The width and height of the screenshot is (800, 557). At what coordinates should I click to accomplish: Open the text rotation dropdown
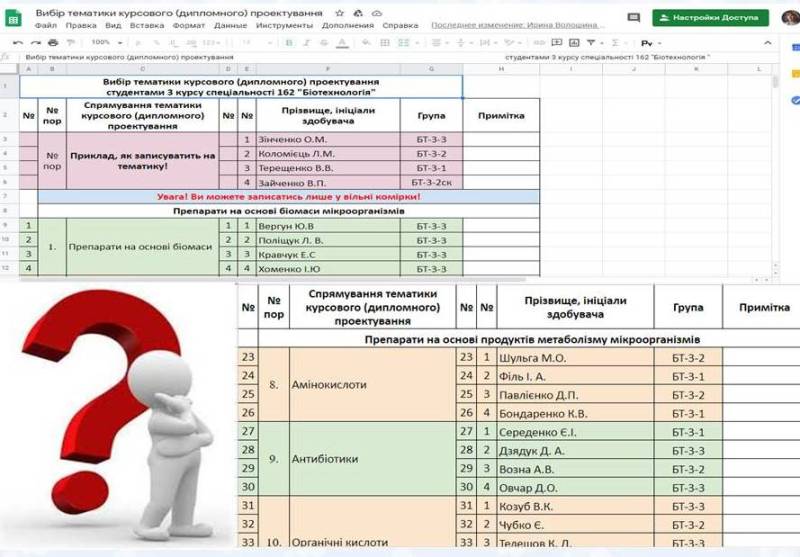tap(512, 43)
